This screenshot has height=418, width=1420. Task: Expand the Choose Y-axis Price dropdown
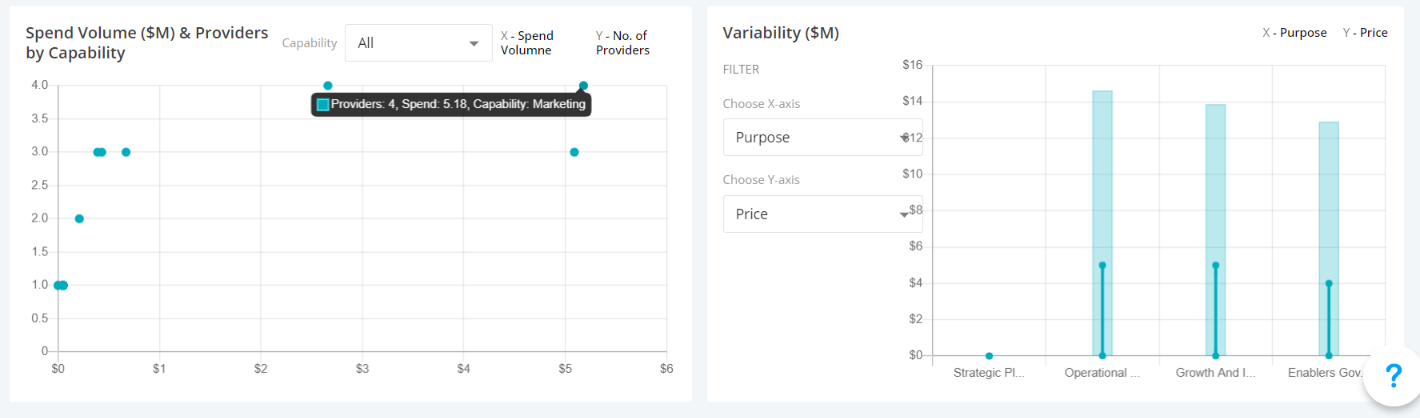[822, 214]
